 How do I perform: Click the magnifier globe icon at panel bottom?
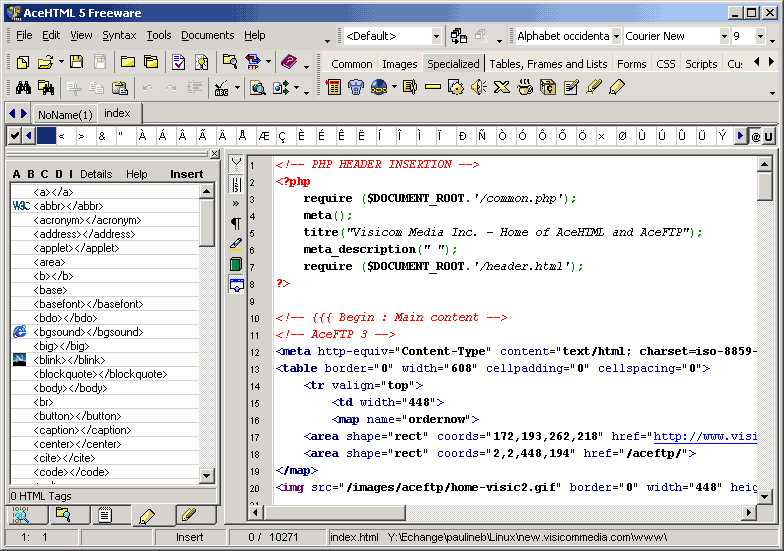pyautogui.click(x=21, y=514)
